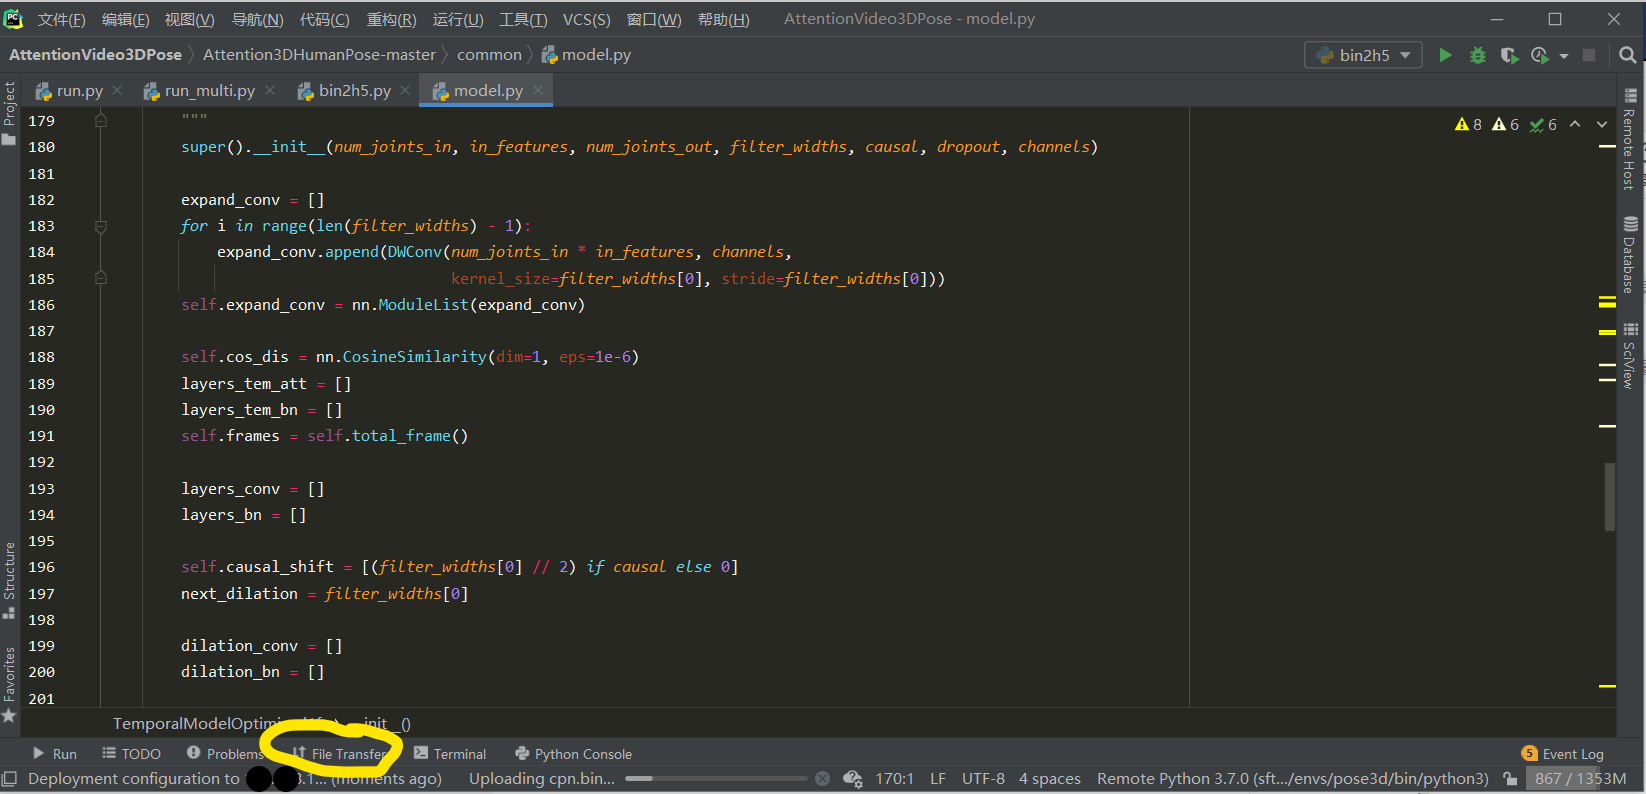Image resolution: width=1646 pixels, height=794 pixels.
Task: Open Search Everywhere magnifier
Action: (1628, 55)
